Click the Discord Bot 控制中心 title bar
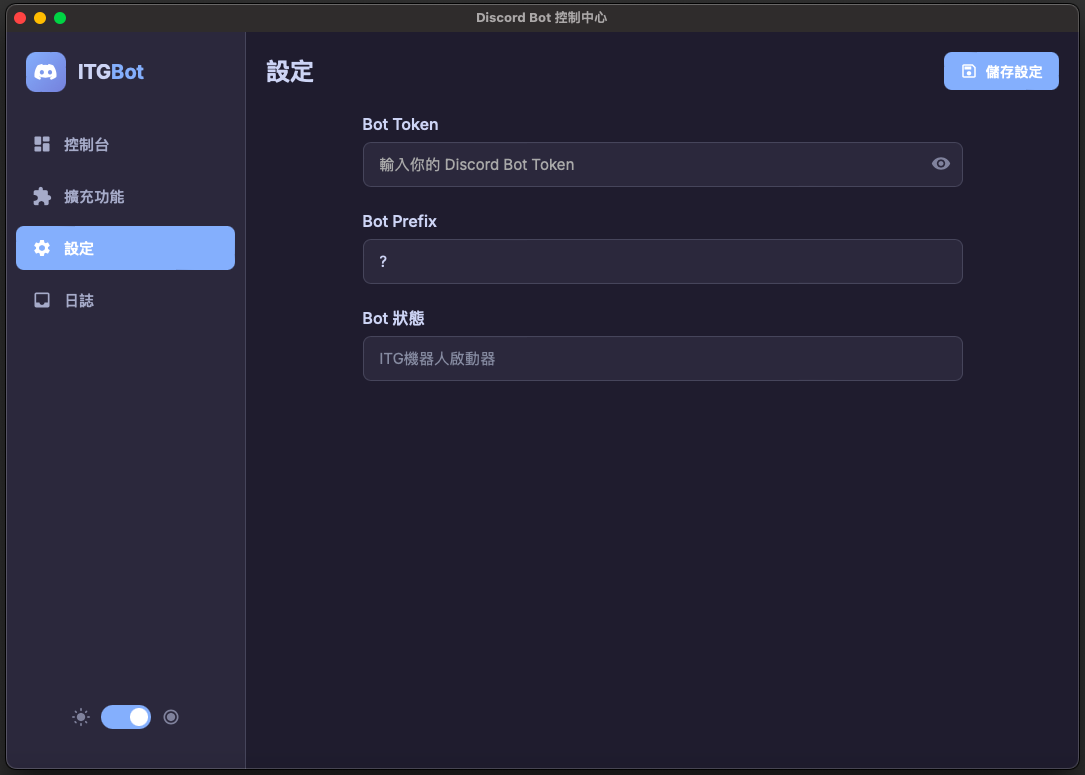1085x775 pixels. [542, 17]
